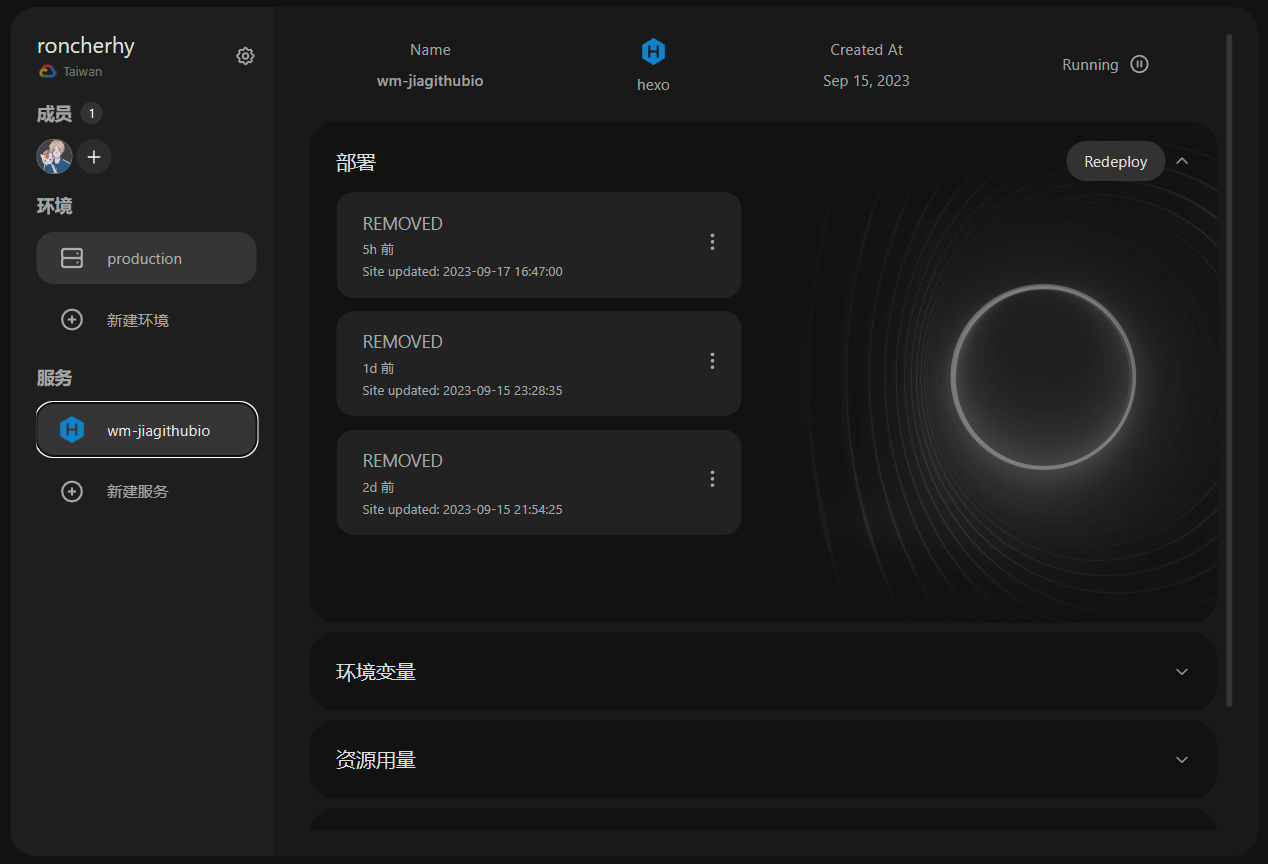
Task: Click the hexo logo in header
Action: (653, 52)
